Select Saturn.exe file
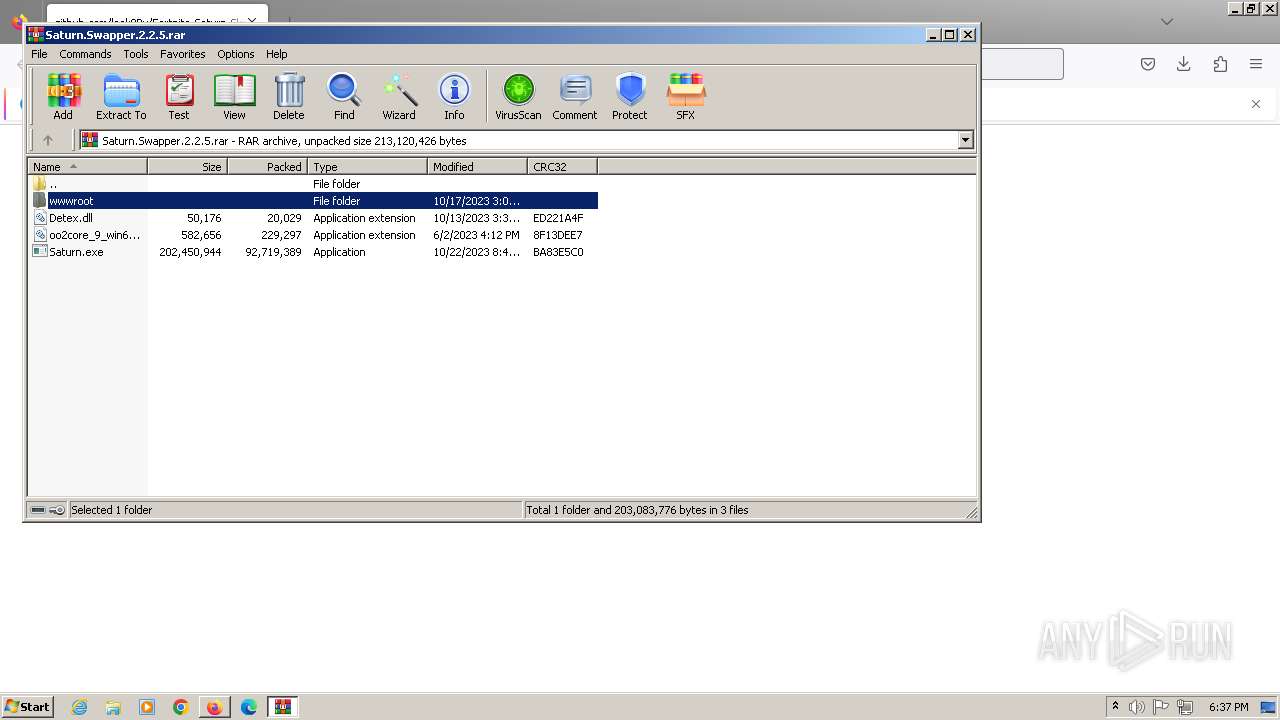The image size is (1280, 720). click(313, 252)
